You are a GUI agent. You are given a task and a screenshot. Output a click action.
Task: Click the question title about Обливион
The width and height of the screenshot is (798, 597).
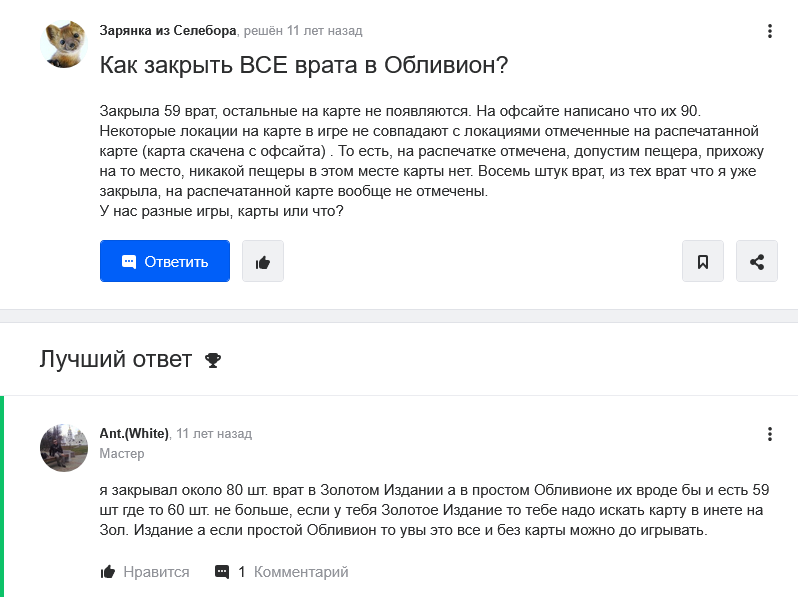[x=304, y=65]
